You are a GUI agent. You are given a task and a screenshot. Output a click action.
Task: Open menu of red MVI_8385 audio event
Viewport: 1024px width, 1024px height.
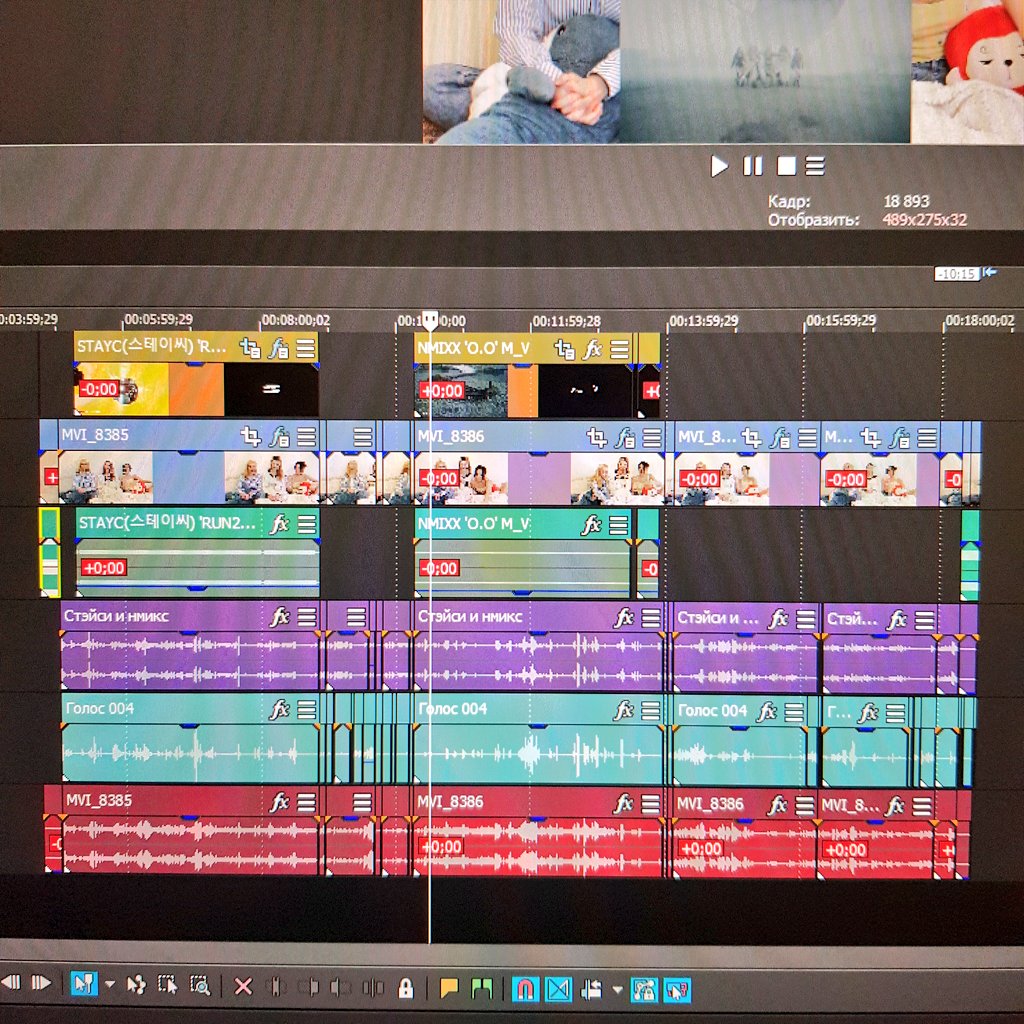tap(307, 801)
